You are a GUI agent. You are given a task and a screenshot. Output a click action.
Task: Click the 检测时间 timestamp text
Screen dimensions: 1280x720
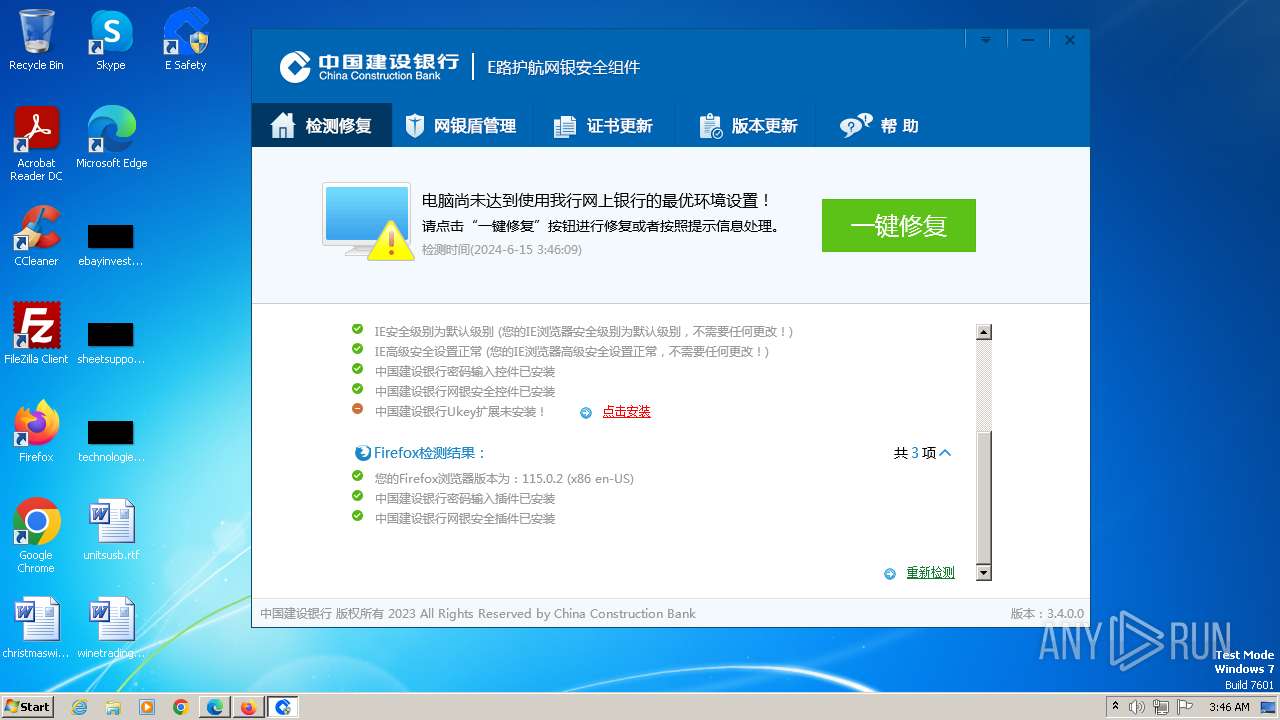pos(502,250)
